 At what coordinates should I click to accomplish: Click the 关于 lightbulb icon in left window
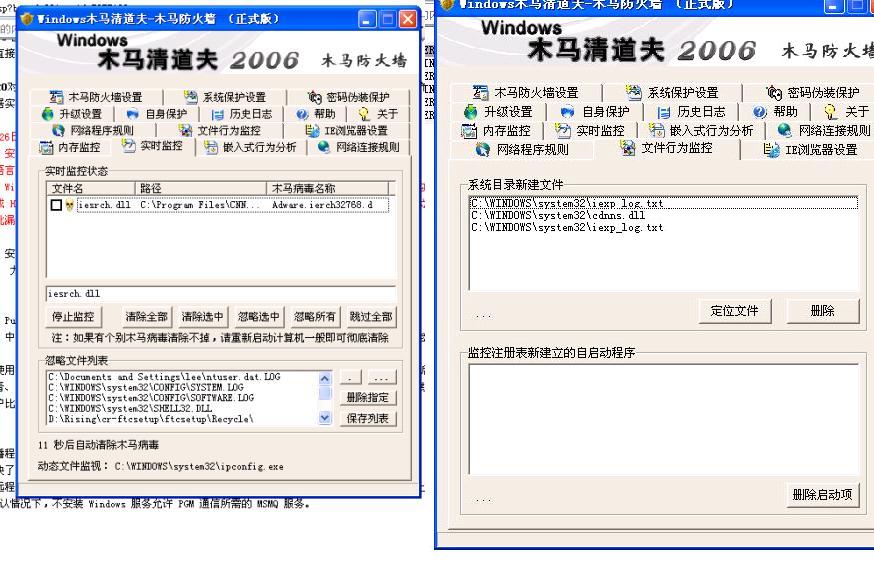pyautogui.click(x=364, y=114)
